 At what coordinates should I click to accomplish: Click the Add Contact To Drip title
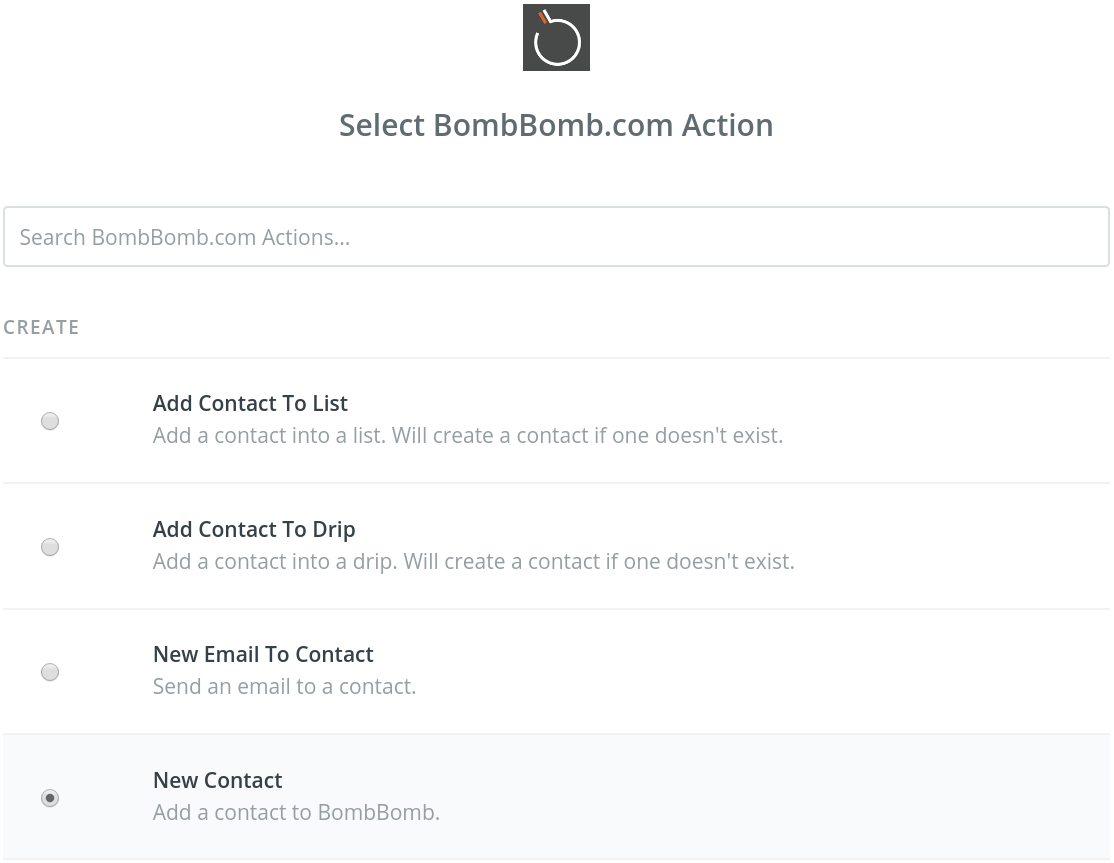[254, 529]
